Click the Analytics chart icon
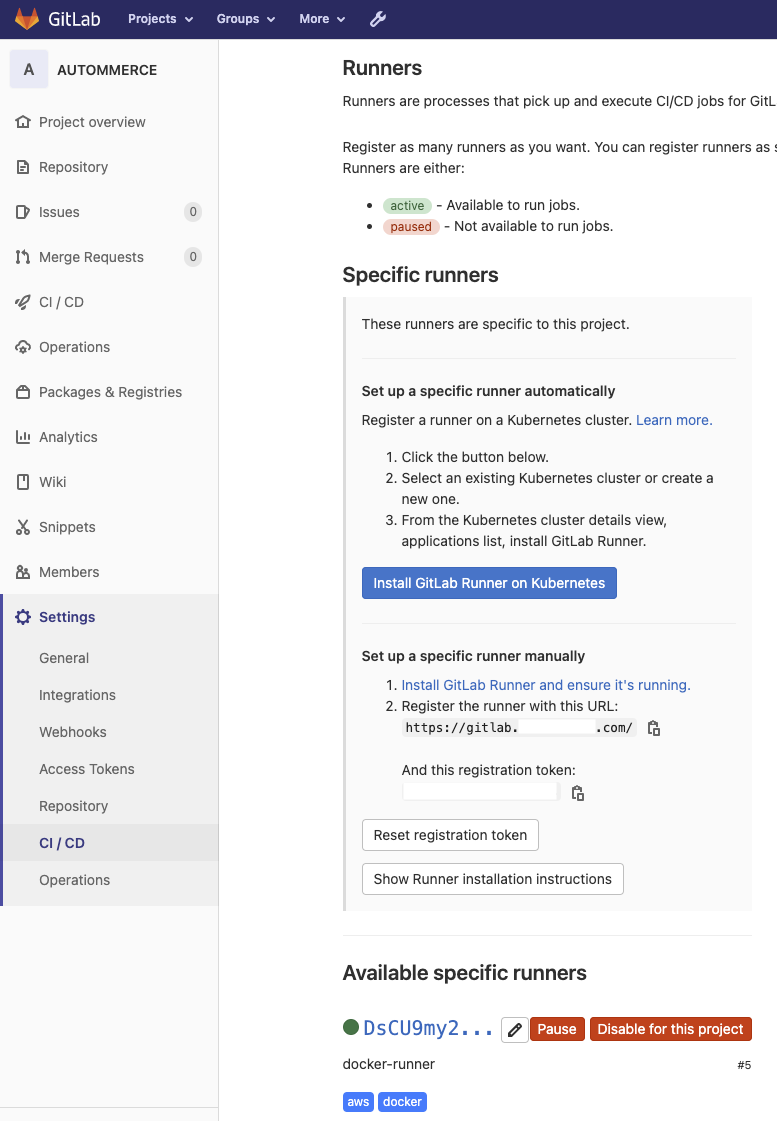 point(23,438)
